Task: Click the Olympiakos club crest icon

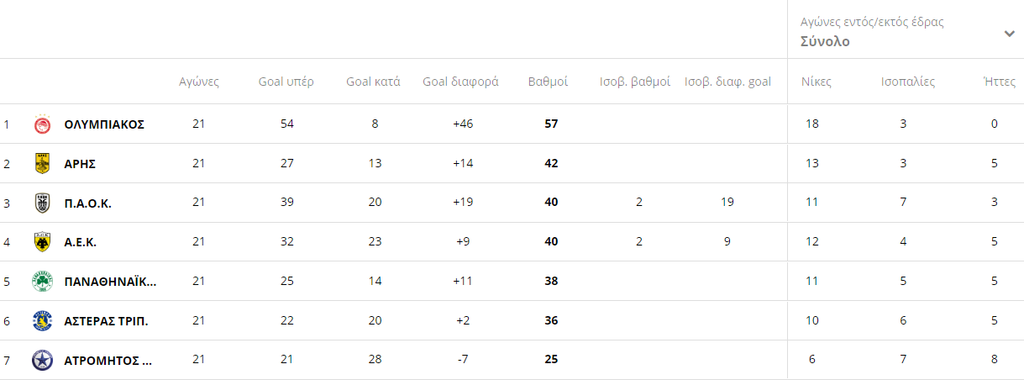Action: 42,124
